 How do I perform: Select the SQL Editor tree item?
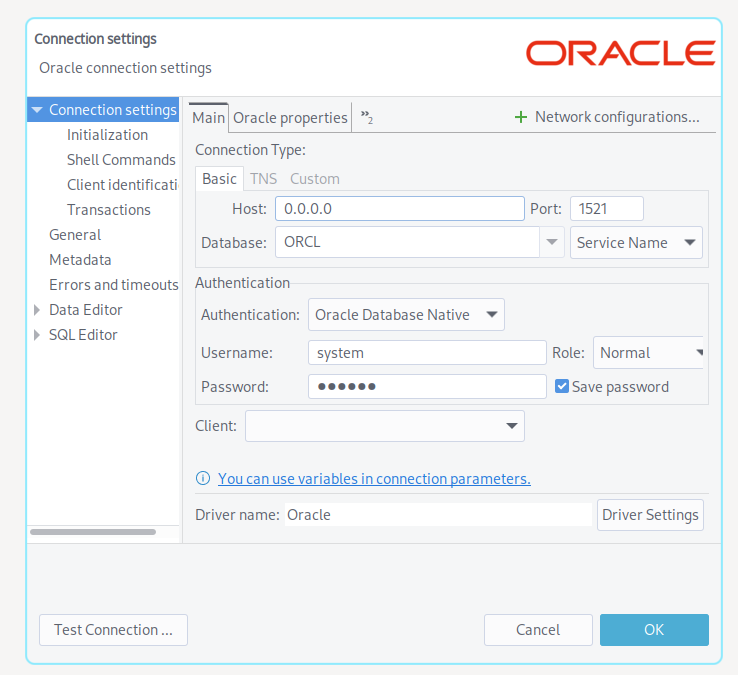[x=83, y=335]
